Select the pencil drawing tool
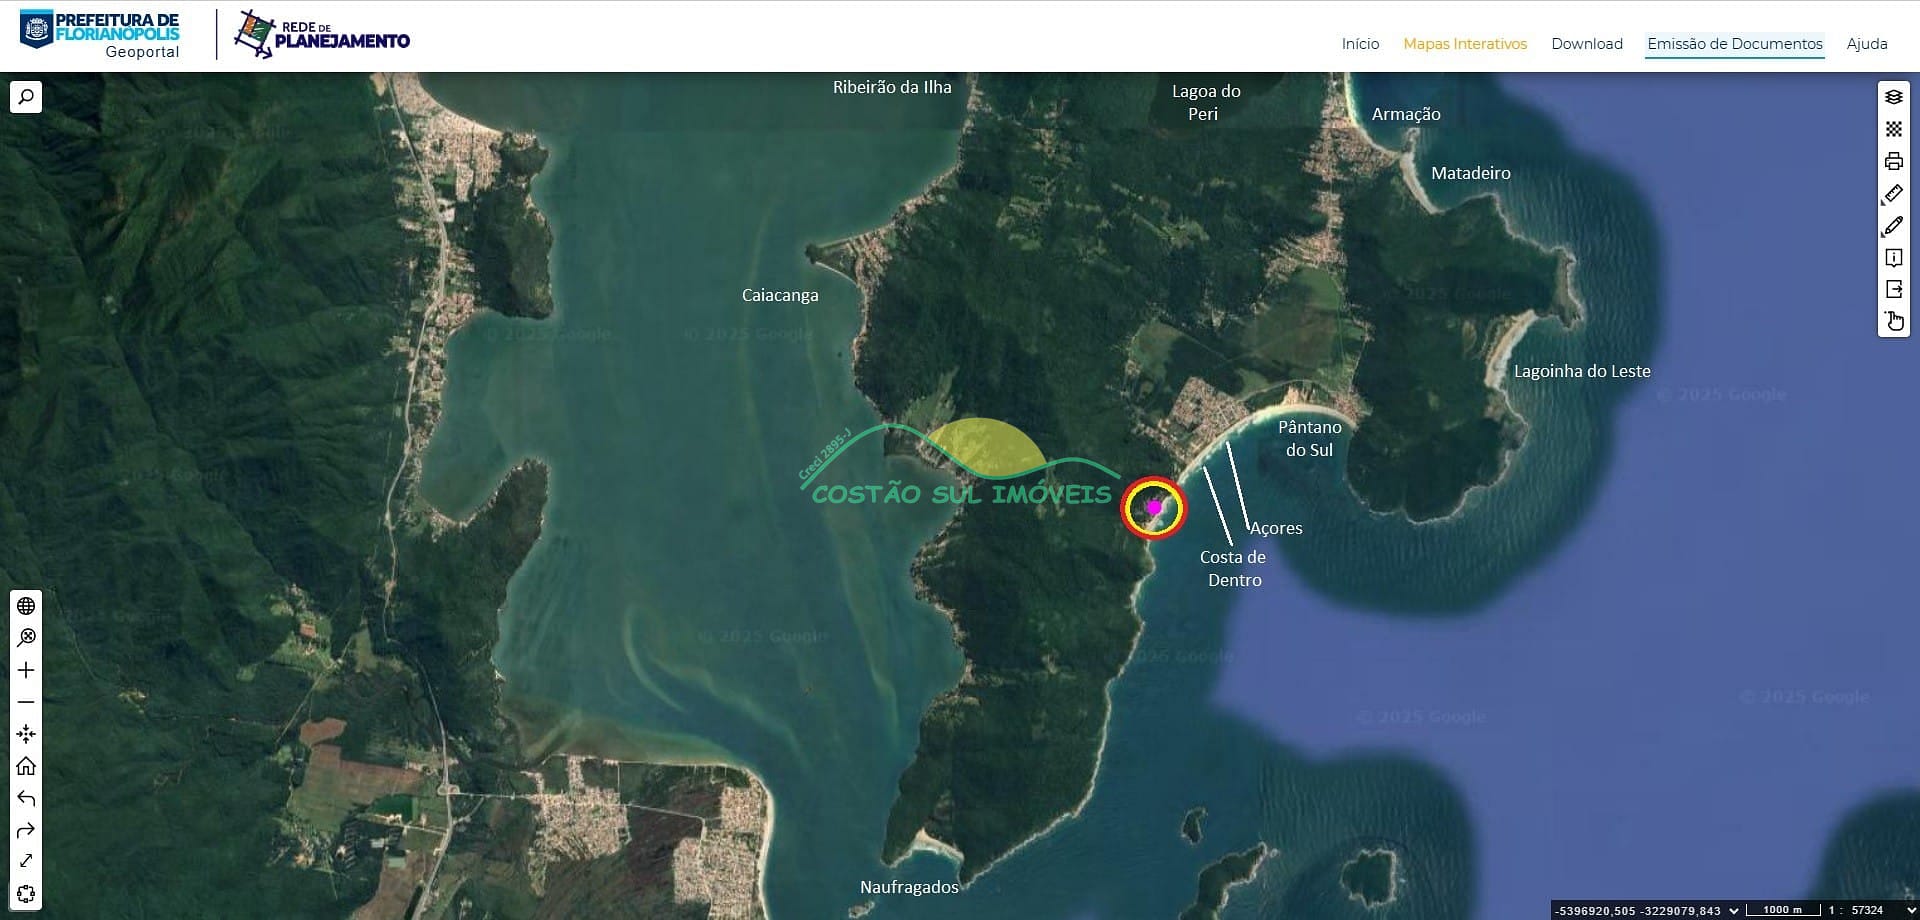The width and height of the screenshot is (1920, 920). point(1893,226)
